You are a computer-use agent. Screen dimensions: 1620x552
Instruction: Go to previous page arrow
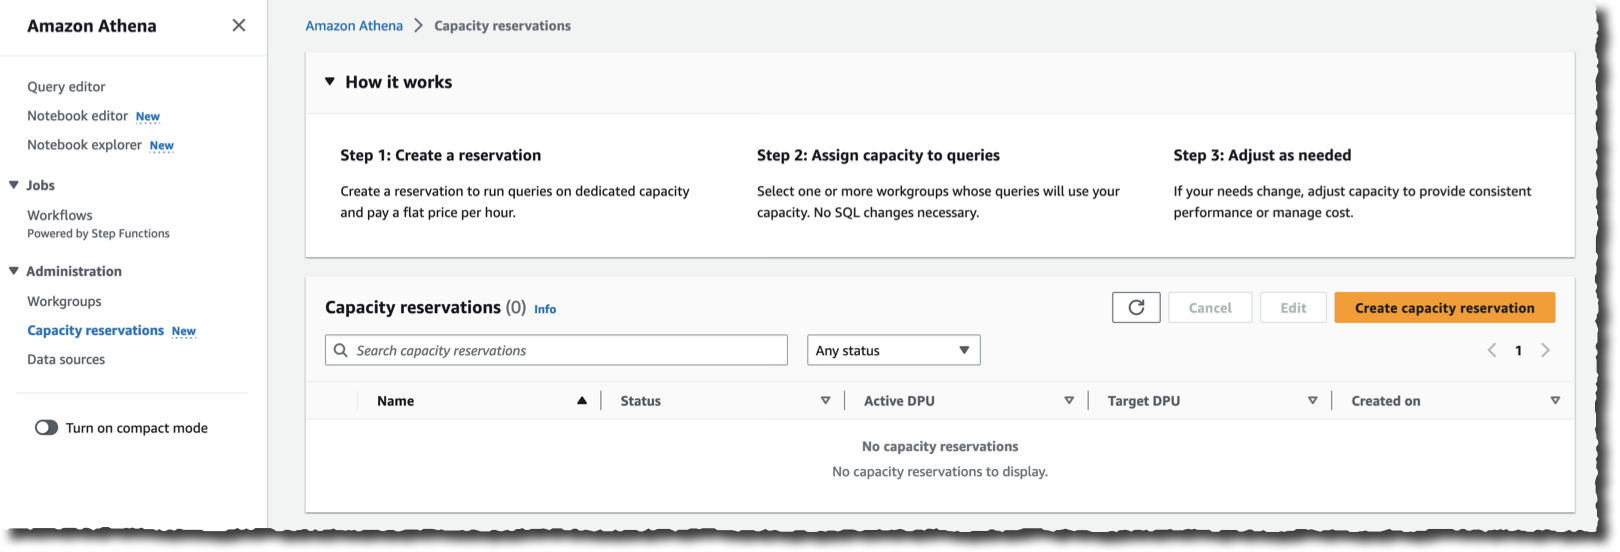click(x=1491, y=350)
